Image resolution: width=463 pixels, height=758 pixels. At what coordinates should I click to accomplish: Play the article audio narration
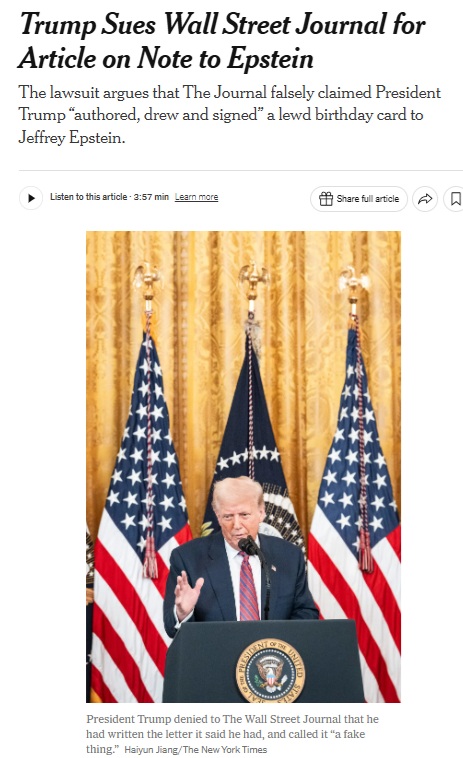[x=31, y=198]
